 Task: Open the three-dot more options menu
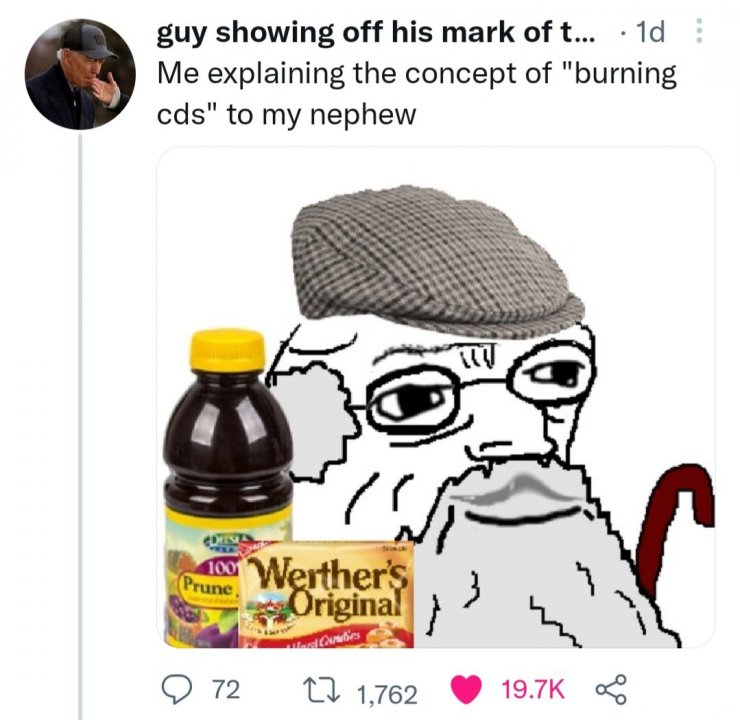[x=699, y=31]
